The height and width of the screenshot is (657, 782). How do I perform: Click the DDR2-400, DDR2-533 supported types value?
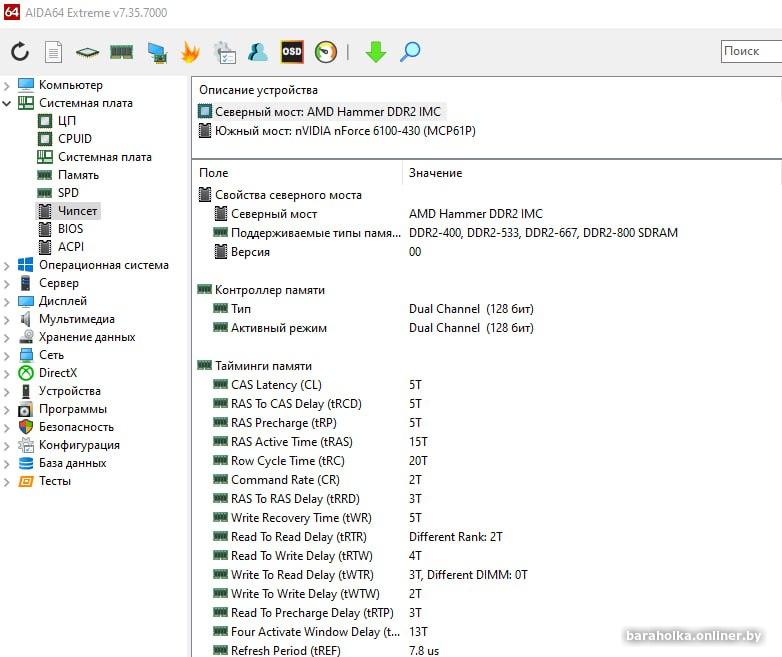coord(543,232)
